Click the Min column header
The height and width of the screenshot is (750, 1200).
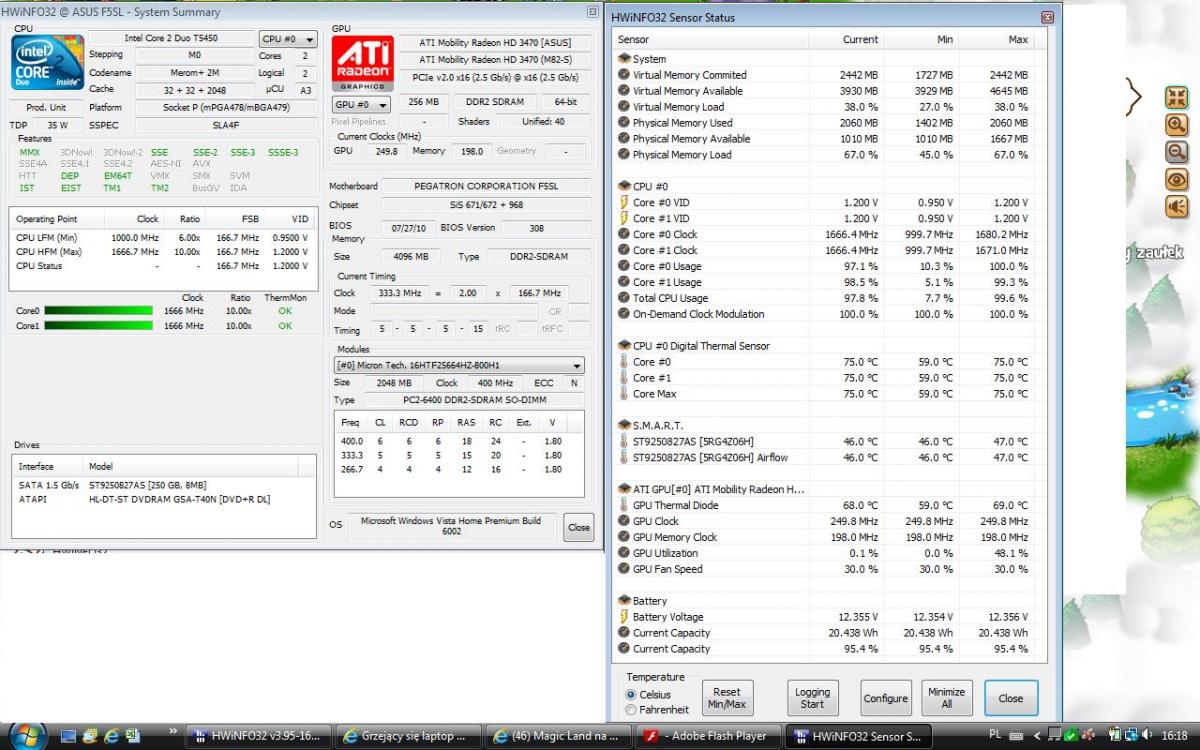(x=922, y=39)
